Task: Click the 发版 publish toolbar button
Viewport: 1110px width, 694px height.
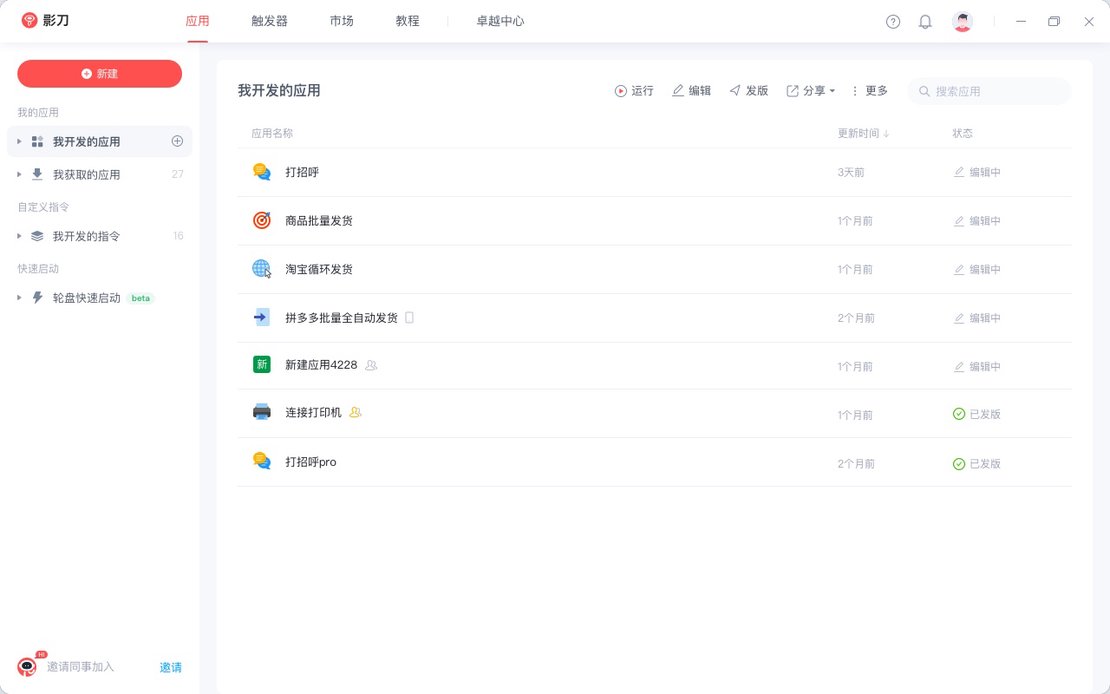Action: point(748,91)
